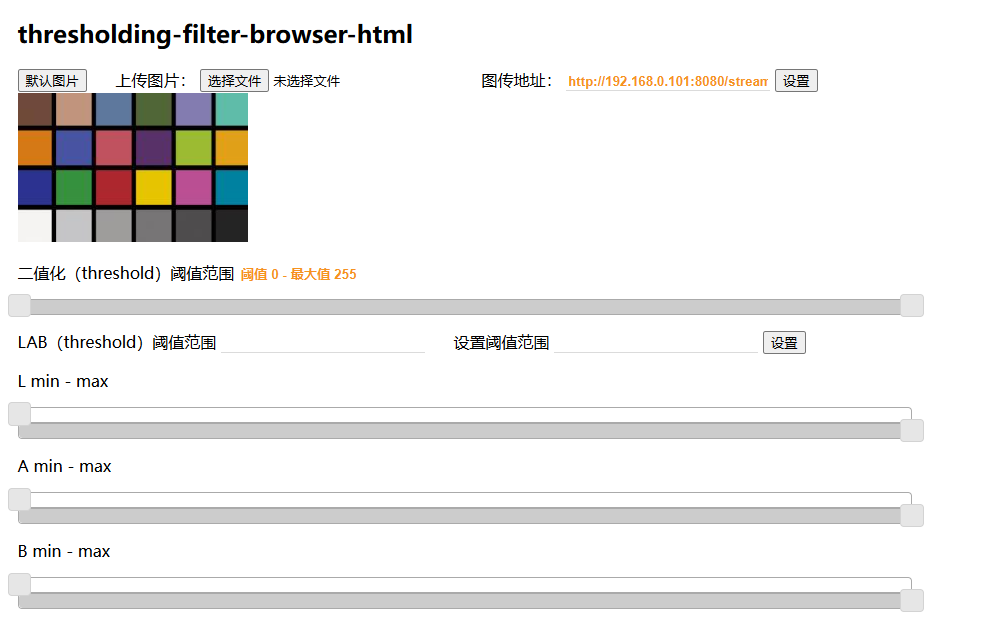Click the L max slider handle

(911, 431)
